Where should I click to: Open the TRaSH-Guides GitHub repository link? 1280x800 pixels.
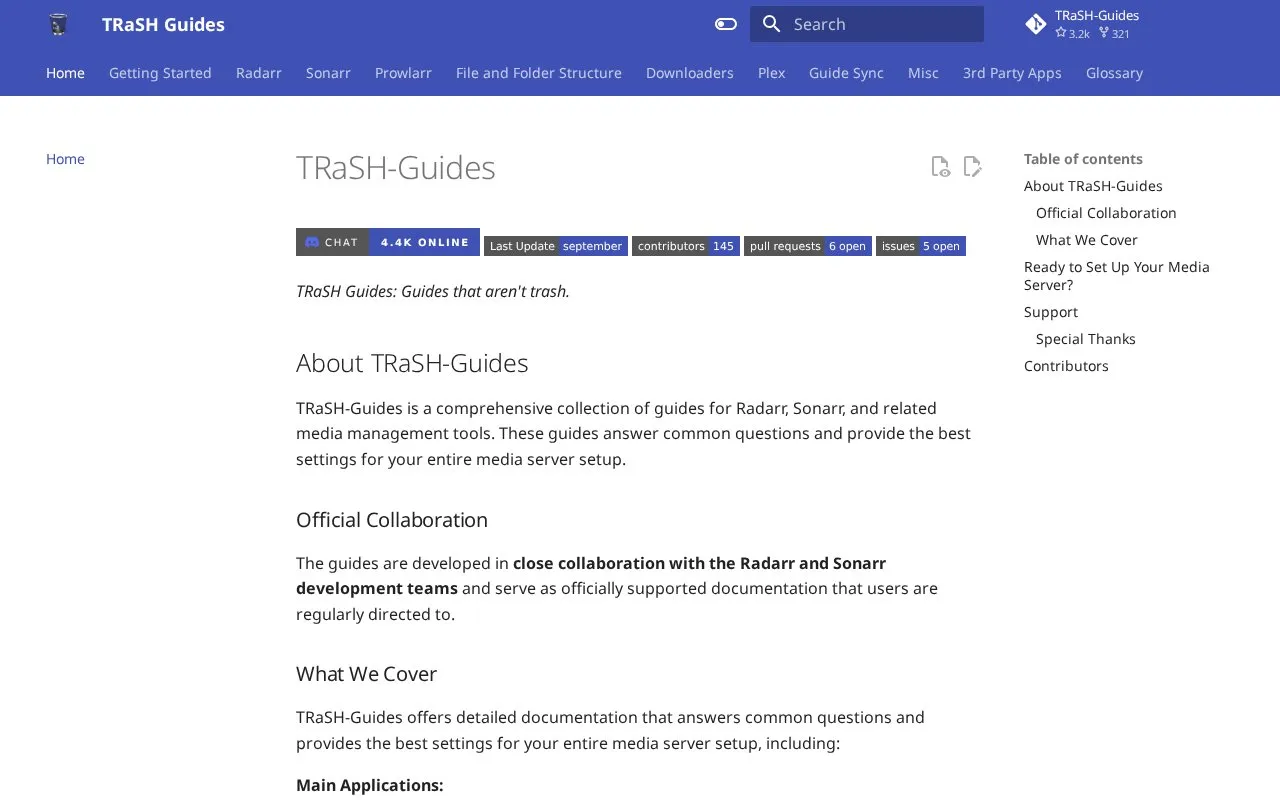tap(1128, 24)
